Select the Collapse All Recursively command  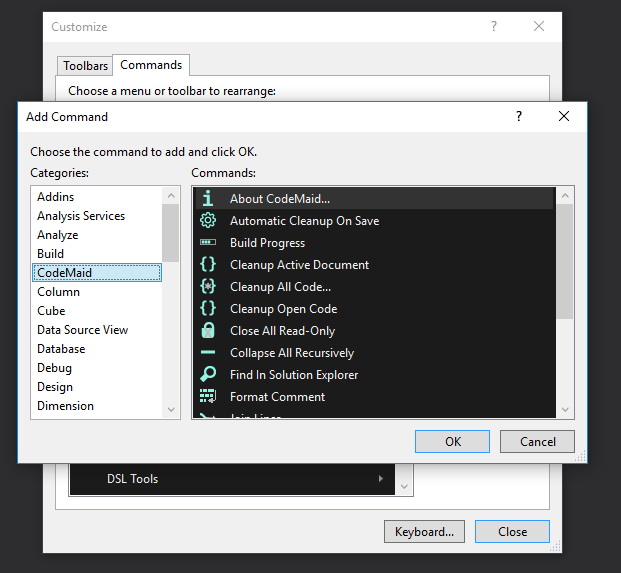374,352
